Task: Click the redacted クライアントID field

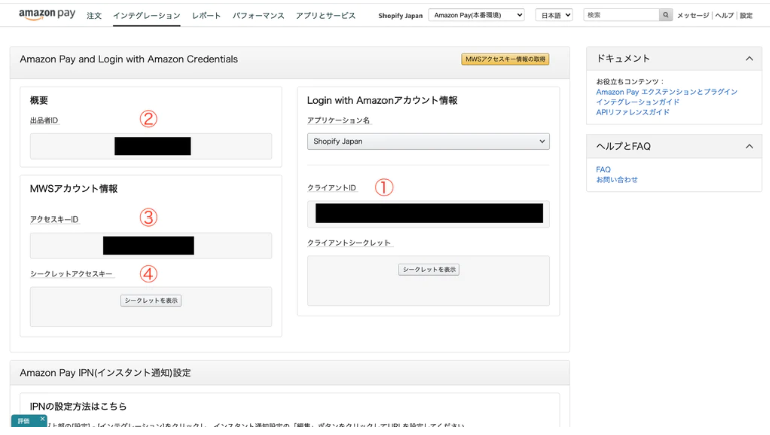Action: pyautogui.click(x=428, y=214)
